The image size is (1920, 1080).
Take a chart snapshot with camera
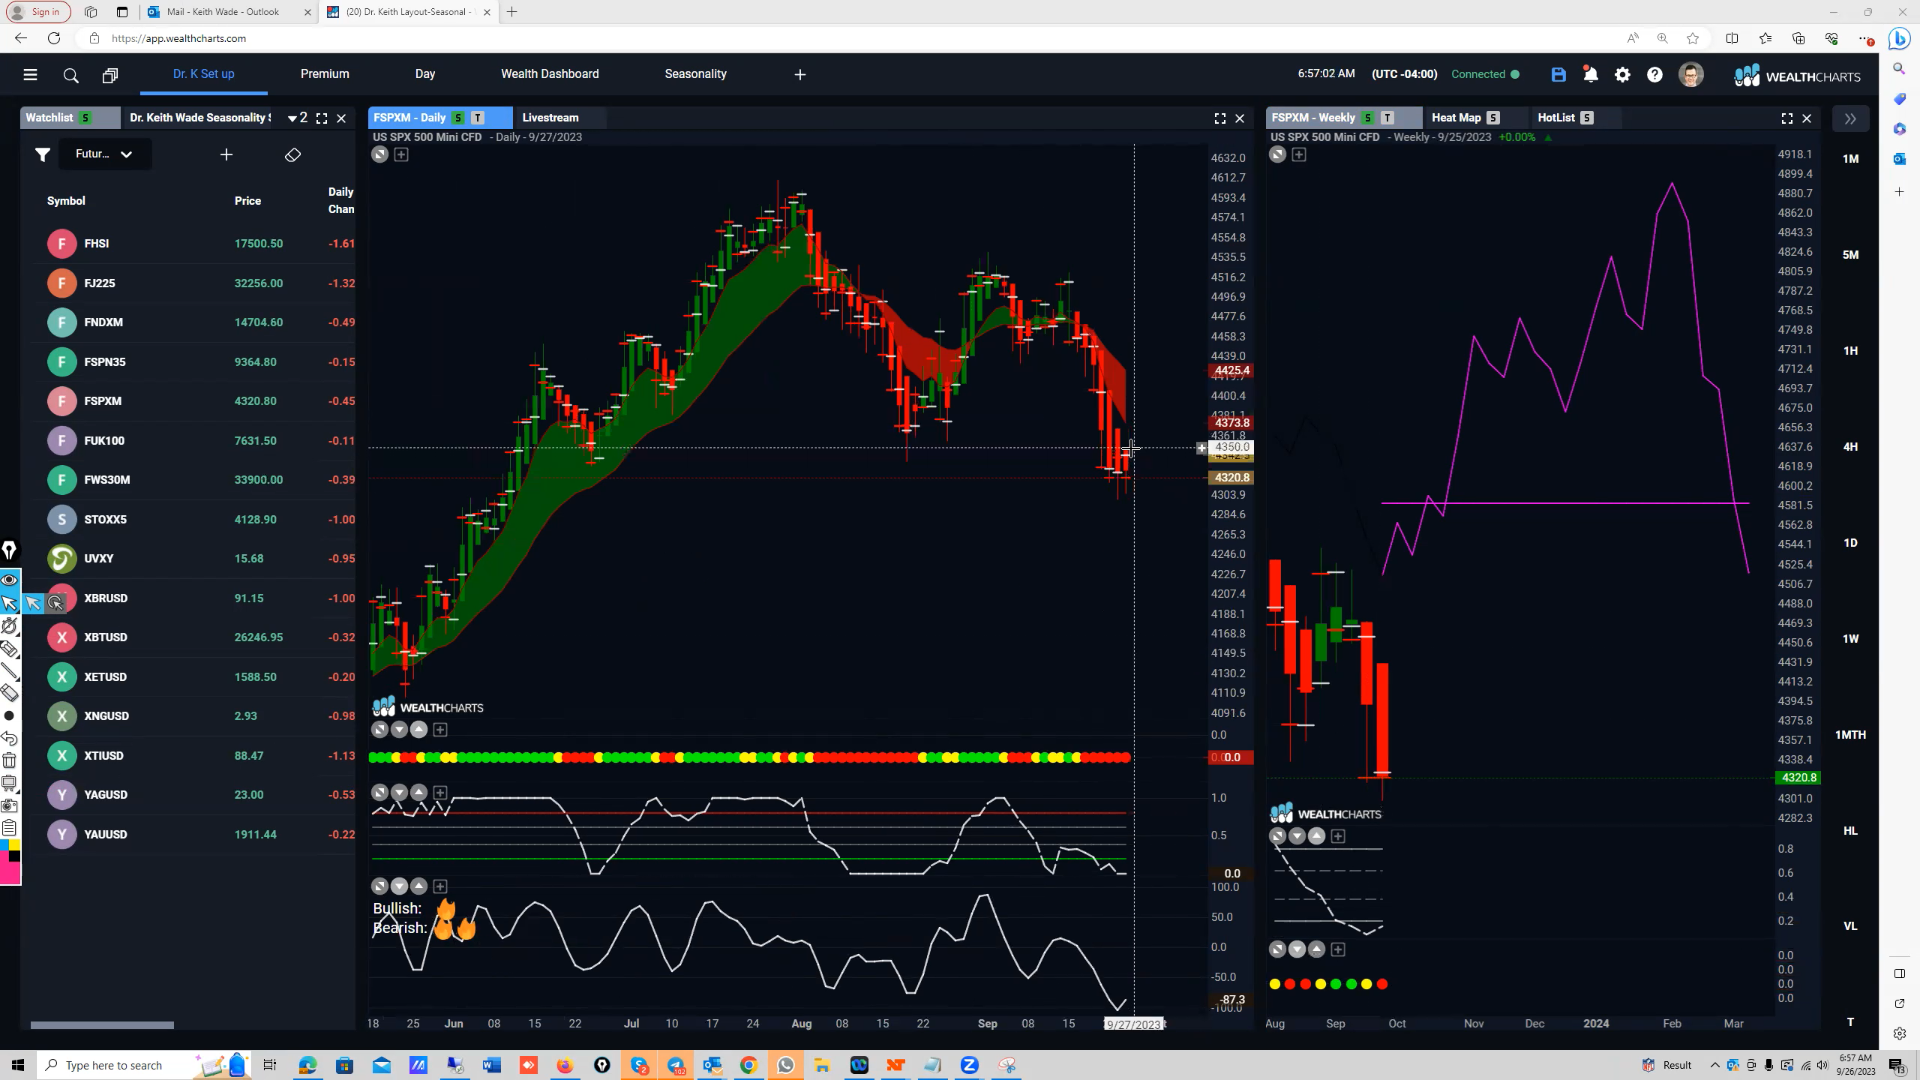pyautogui.click(x=9, y=805)
